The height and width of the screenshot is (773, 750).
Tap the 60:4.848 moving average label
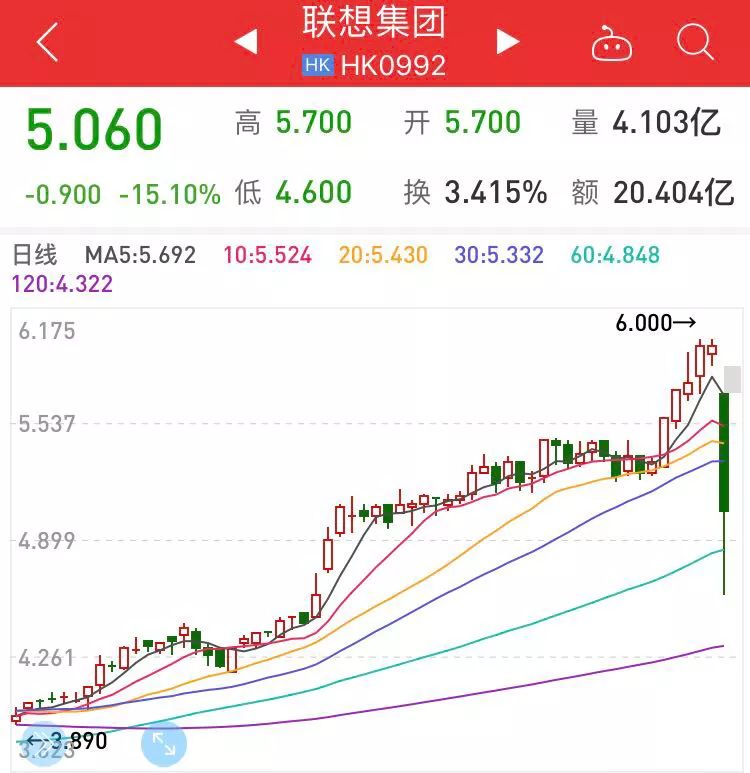(x=615, y=255)
